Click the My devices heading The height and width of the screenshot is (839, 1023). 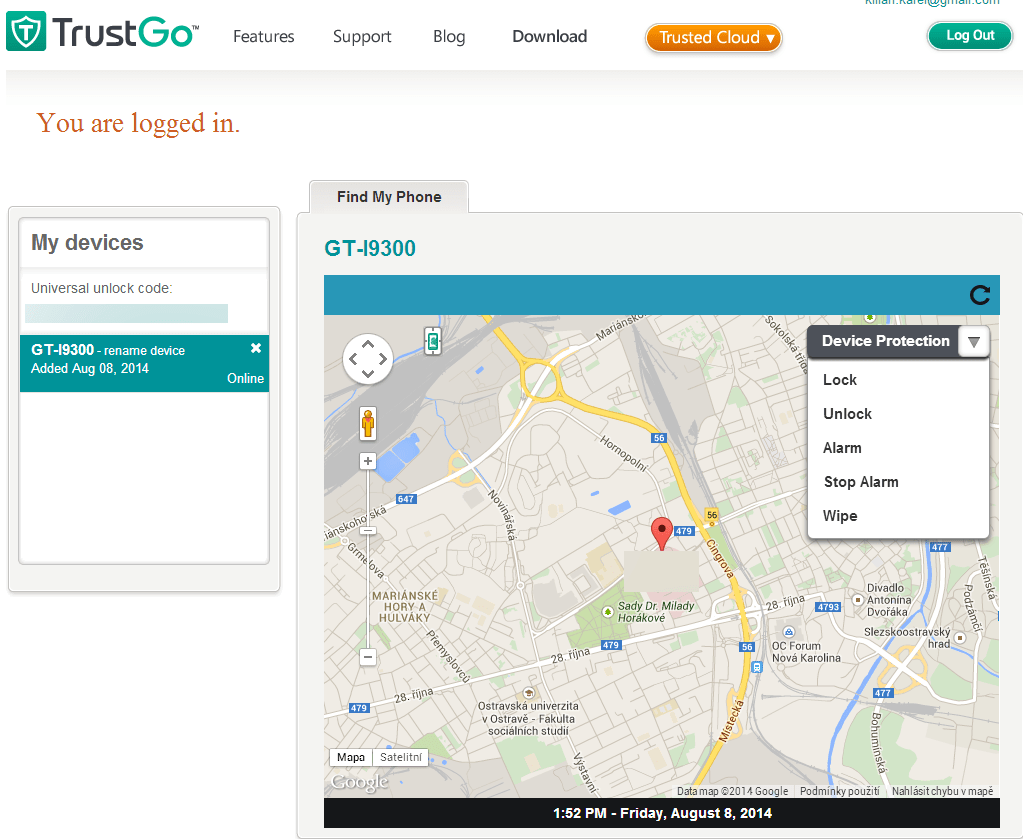pyautogui.click(x=87, y=243)
